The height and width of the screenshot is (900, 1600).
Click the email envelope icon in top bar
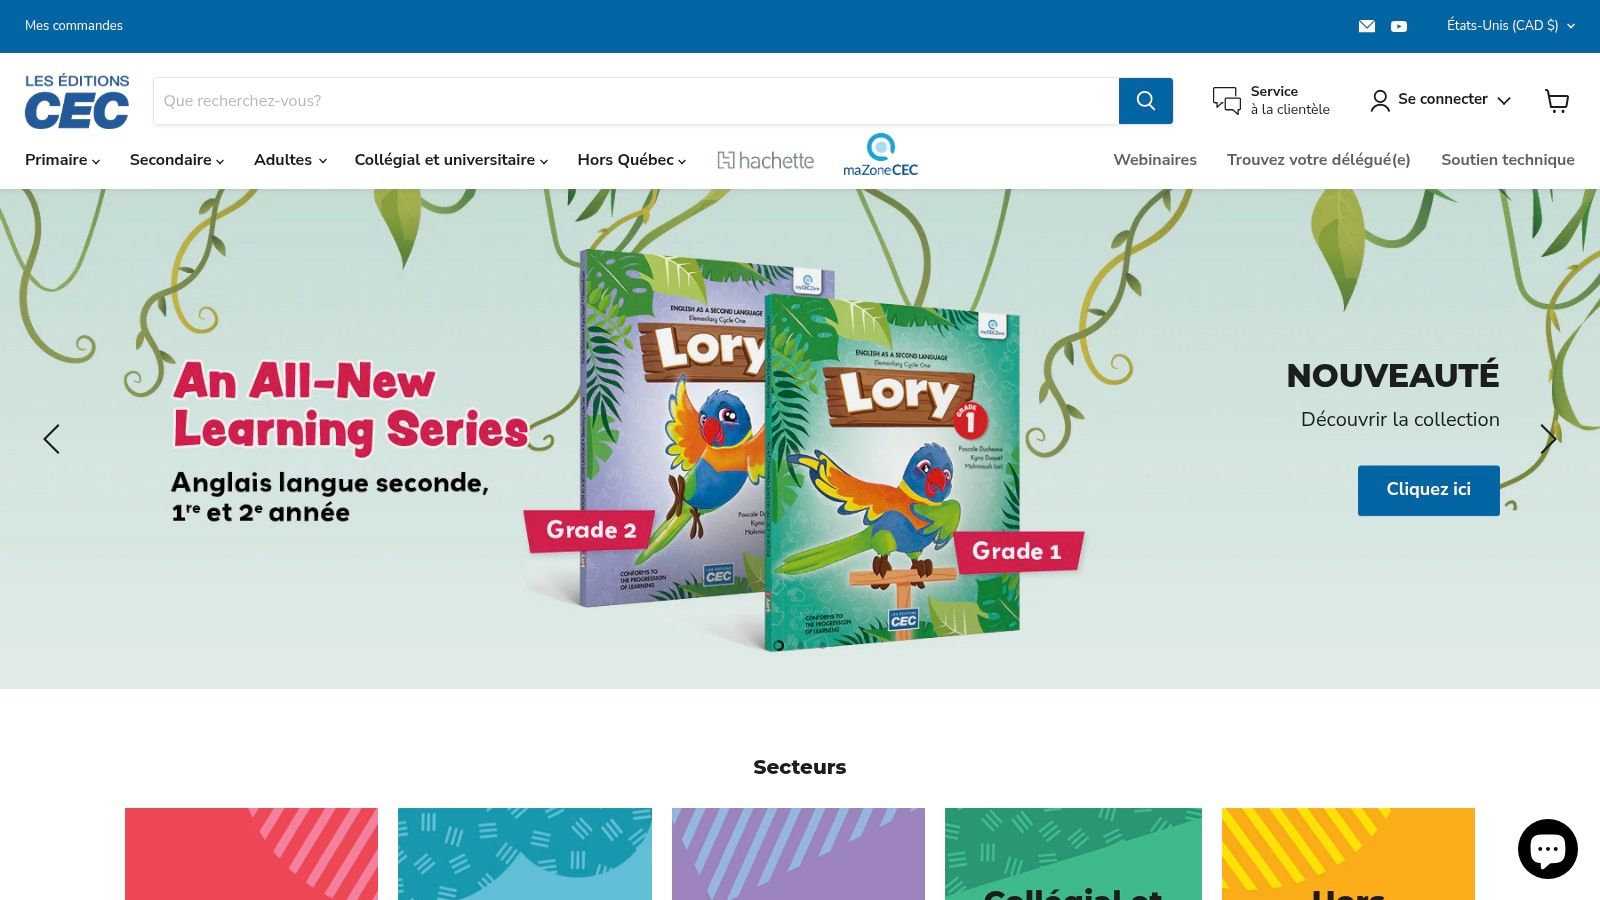click(x=1367, y=26)
